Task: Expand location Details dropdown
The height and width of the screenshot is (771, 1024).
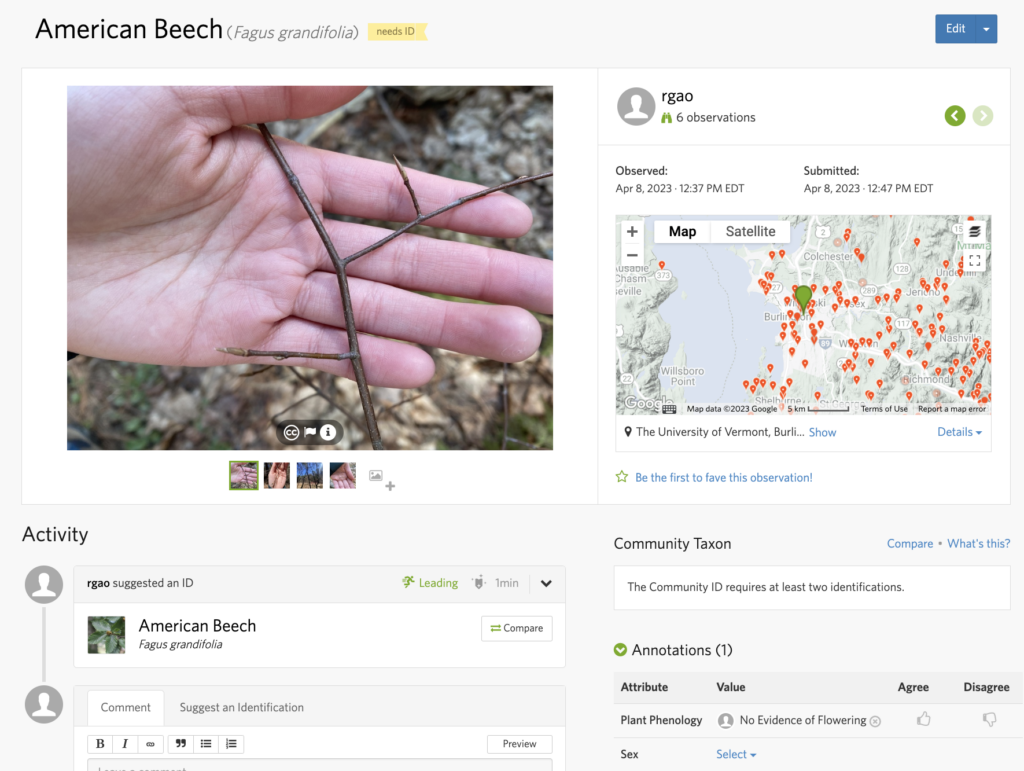Action: click(x=959, y=432)
